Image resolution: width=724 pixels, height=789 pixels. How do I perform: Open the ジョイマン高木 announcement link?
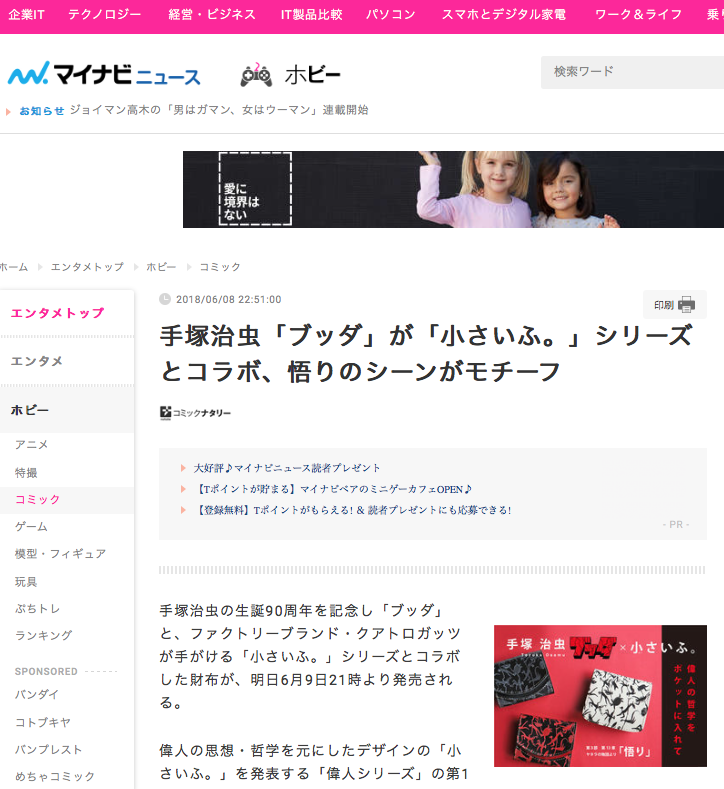[218, 110]
